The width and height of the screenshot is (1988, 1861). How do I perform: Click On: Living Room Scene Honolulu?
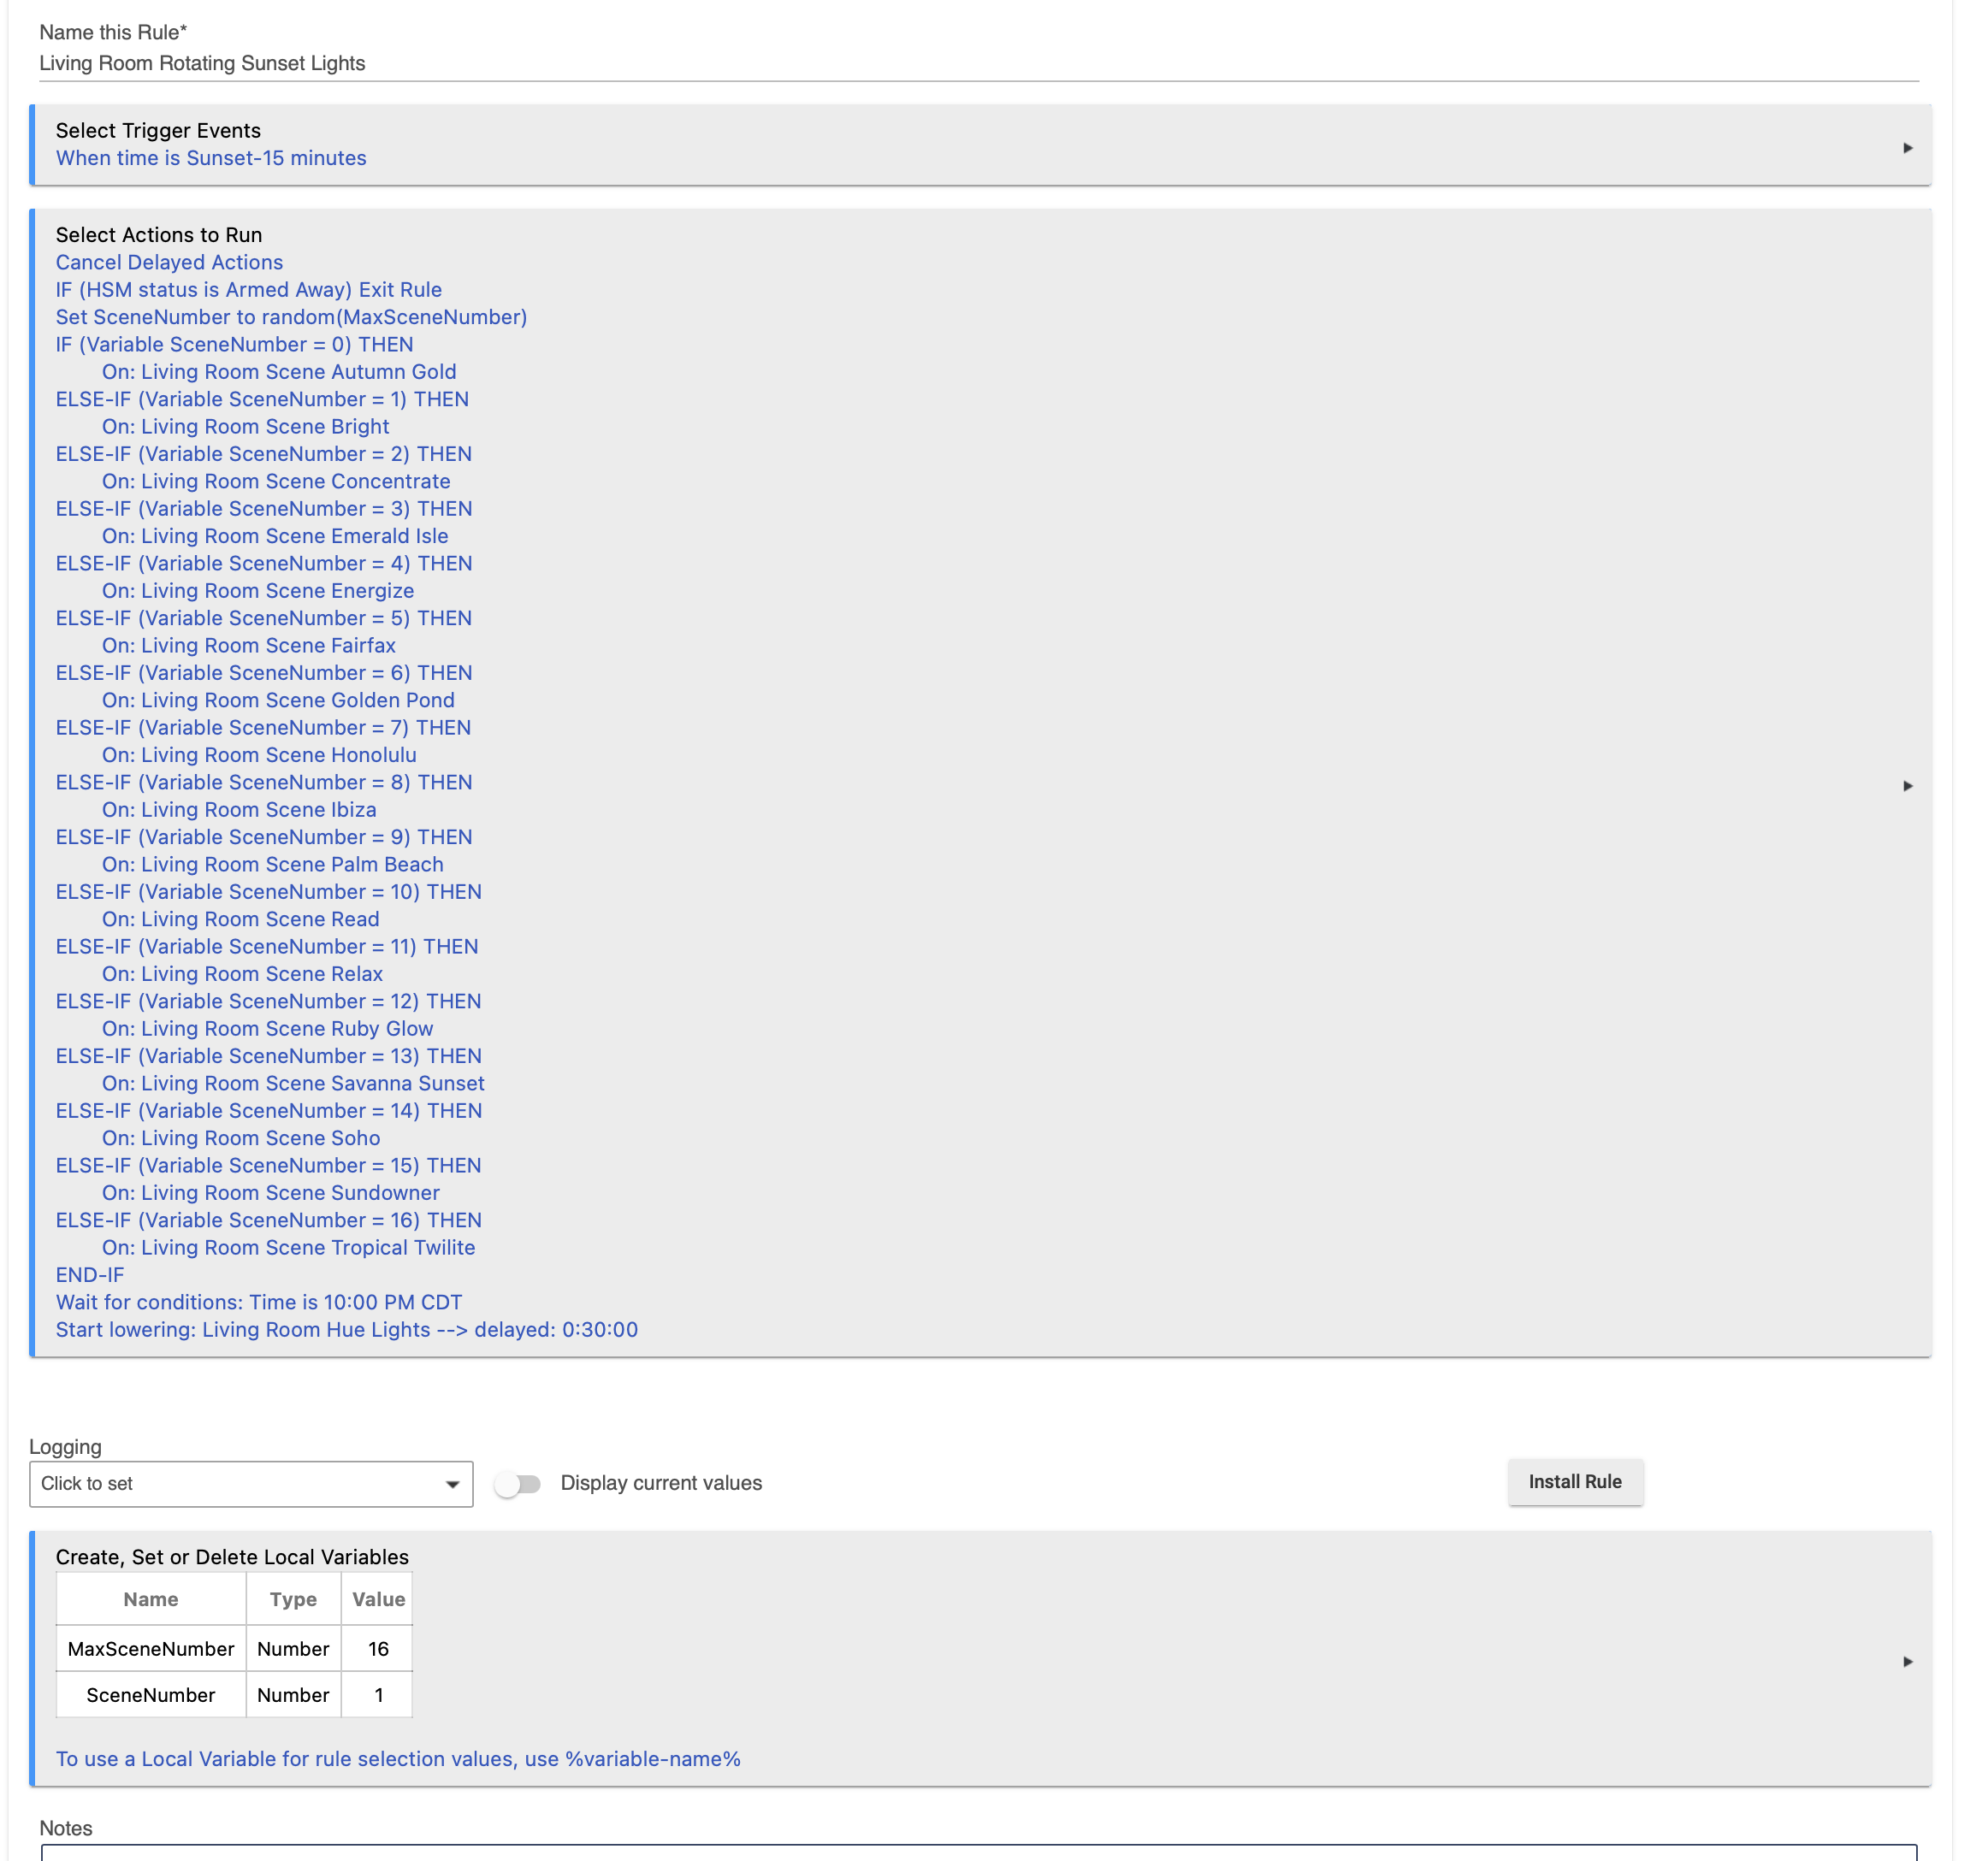259,755
